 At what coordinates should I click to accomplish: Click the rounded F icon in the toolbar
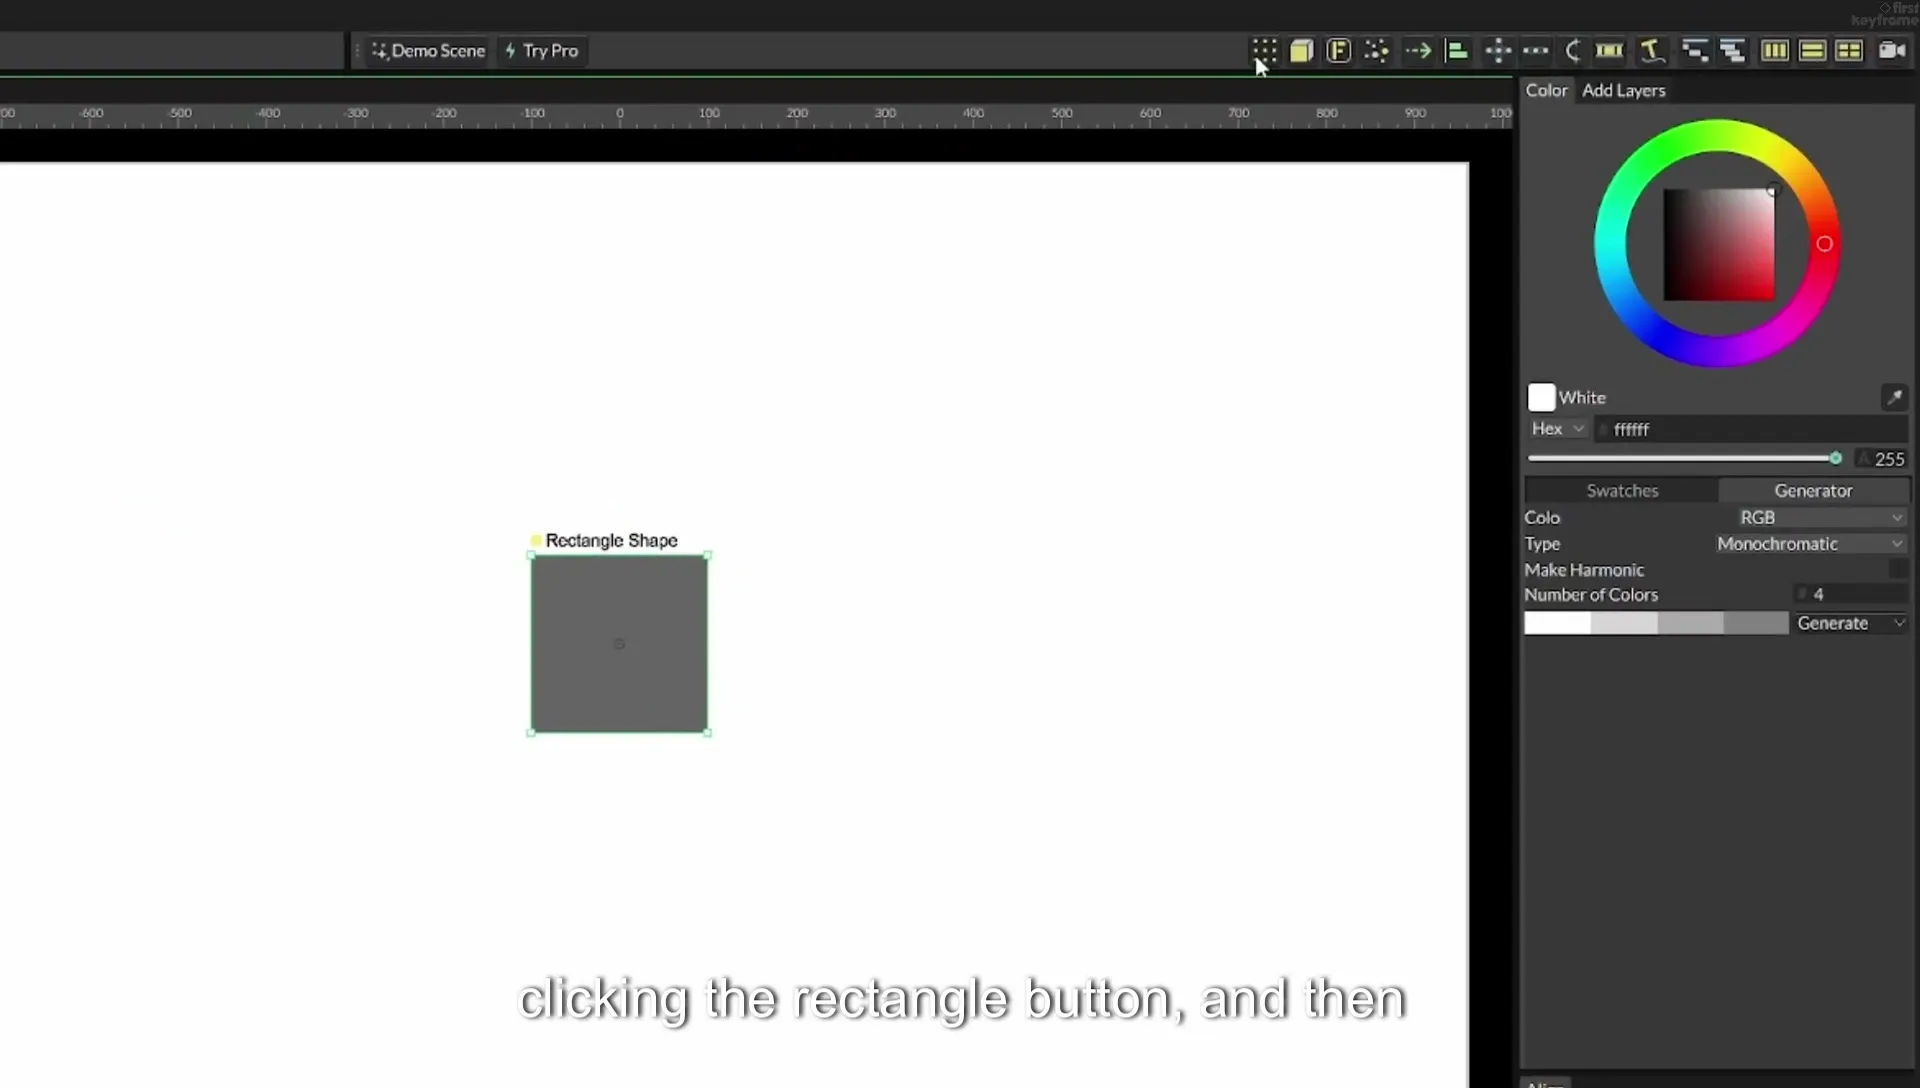[x=1338, y=50]
